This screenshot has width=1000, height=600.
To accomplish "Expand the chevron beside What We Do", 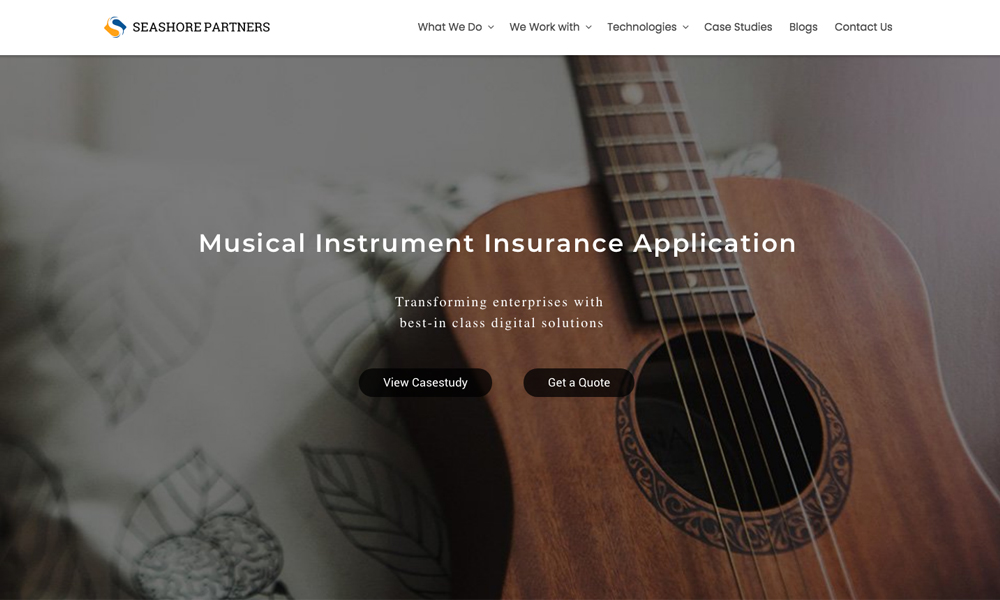I will coord(490,27).
